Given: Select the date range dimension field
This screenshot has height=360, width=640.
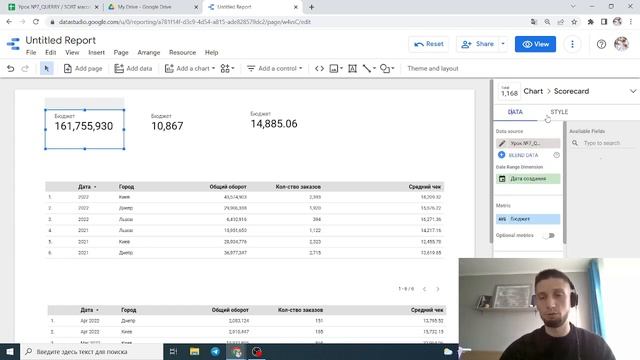Looking at the screenshot, I should pyautogui.click(x=528, y=179).
